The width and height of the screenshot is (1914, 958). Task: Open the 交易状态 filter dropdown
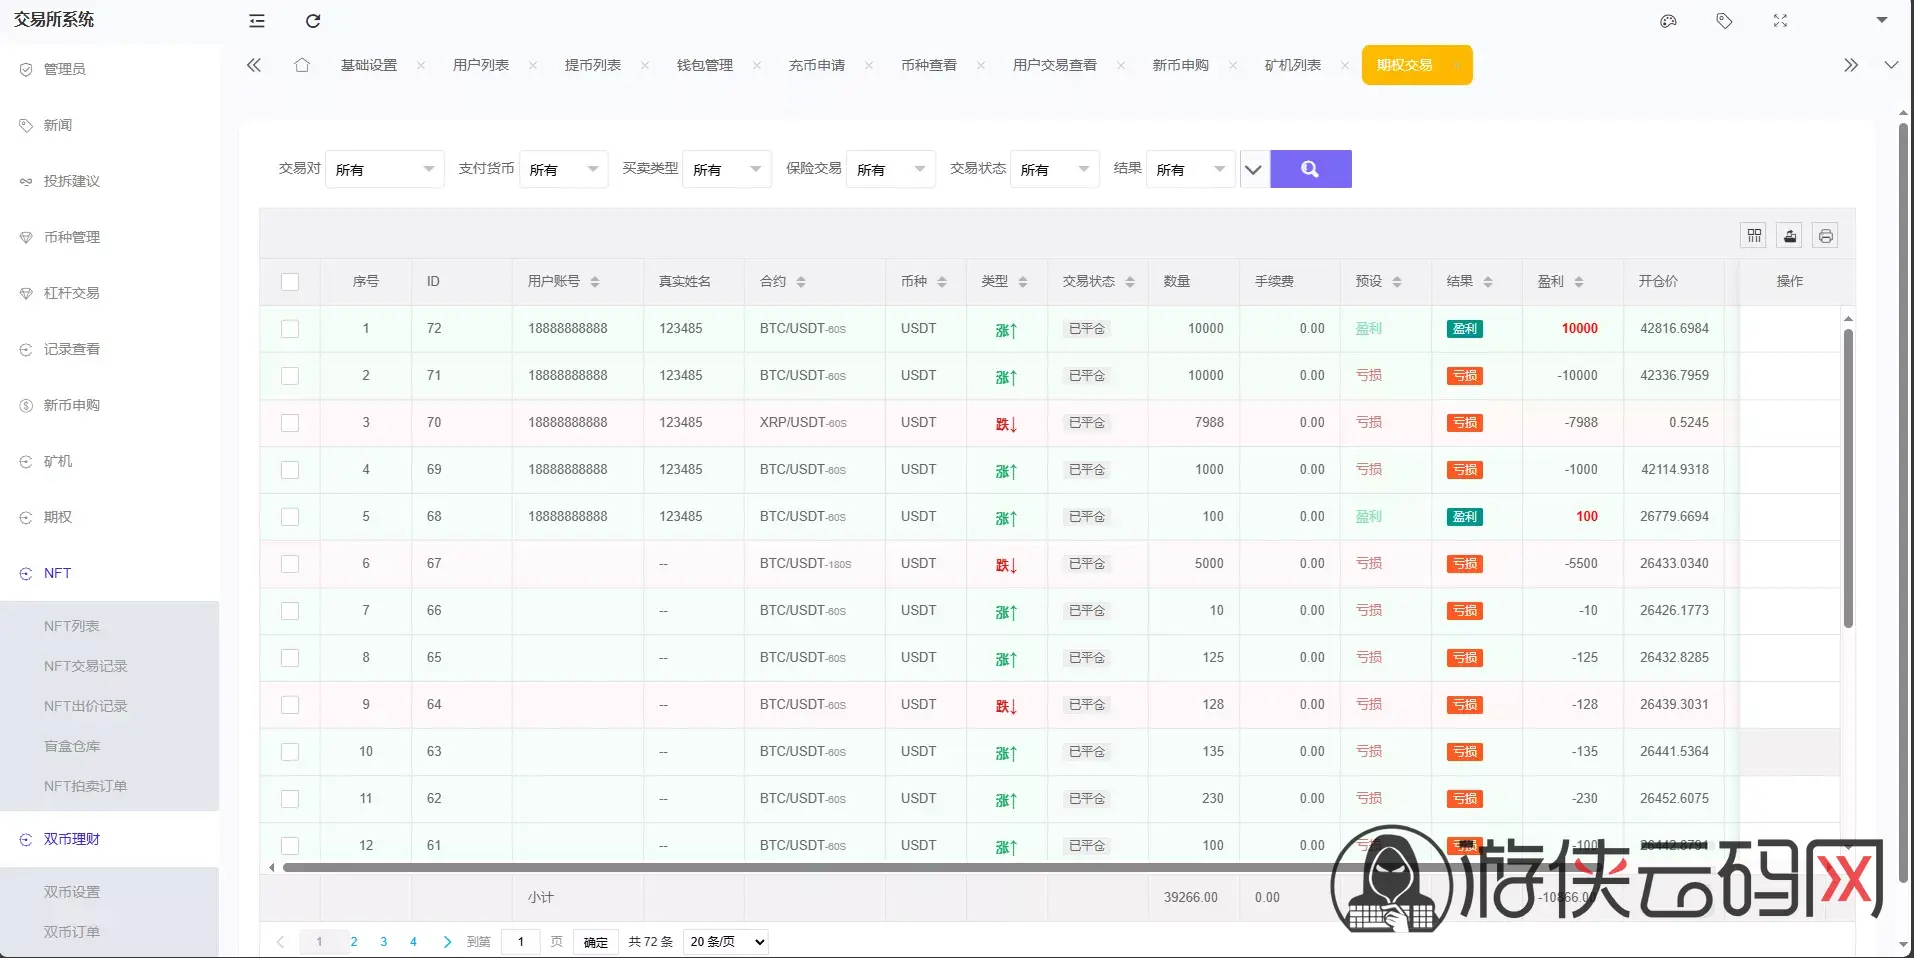tap(1055, 169)
